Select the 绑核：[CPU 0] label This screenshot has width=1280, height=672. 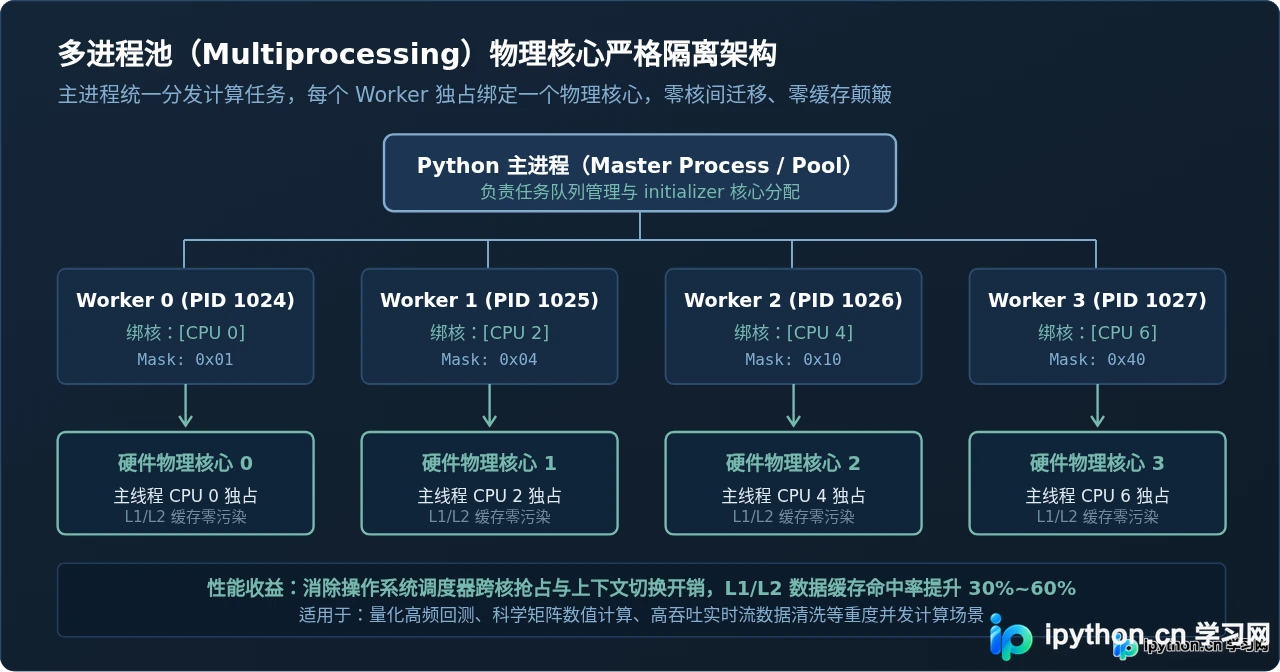(x=185, y=333)
